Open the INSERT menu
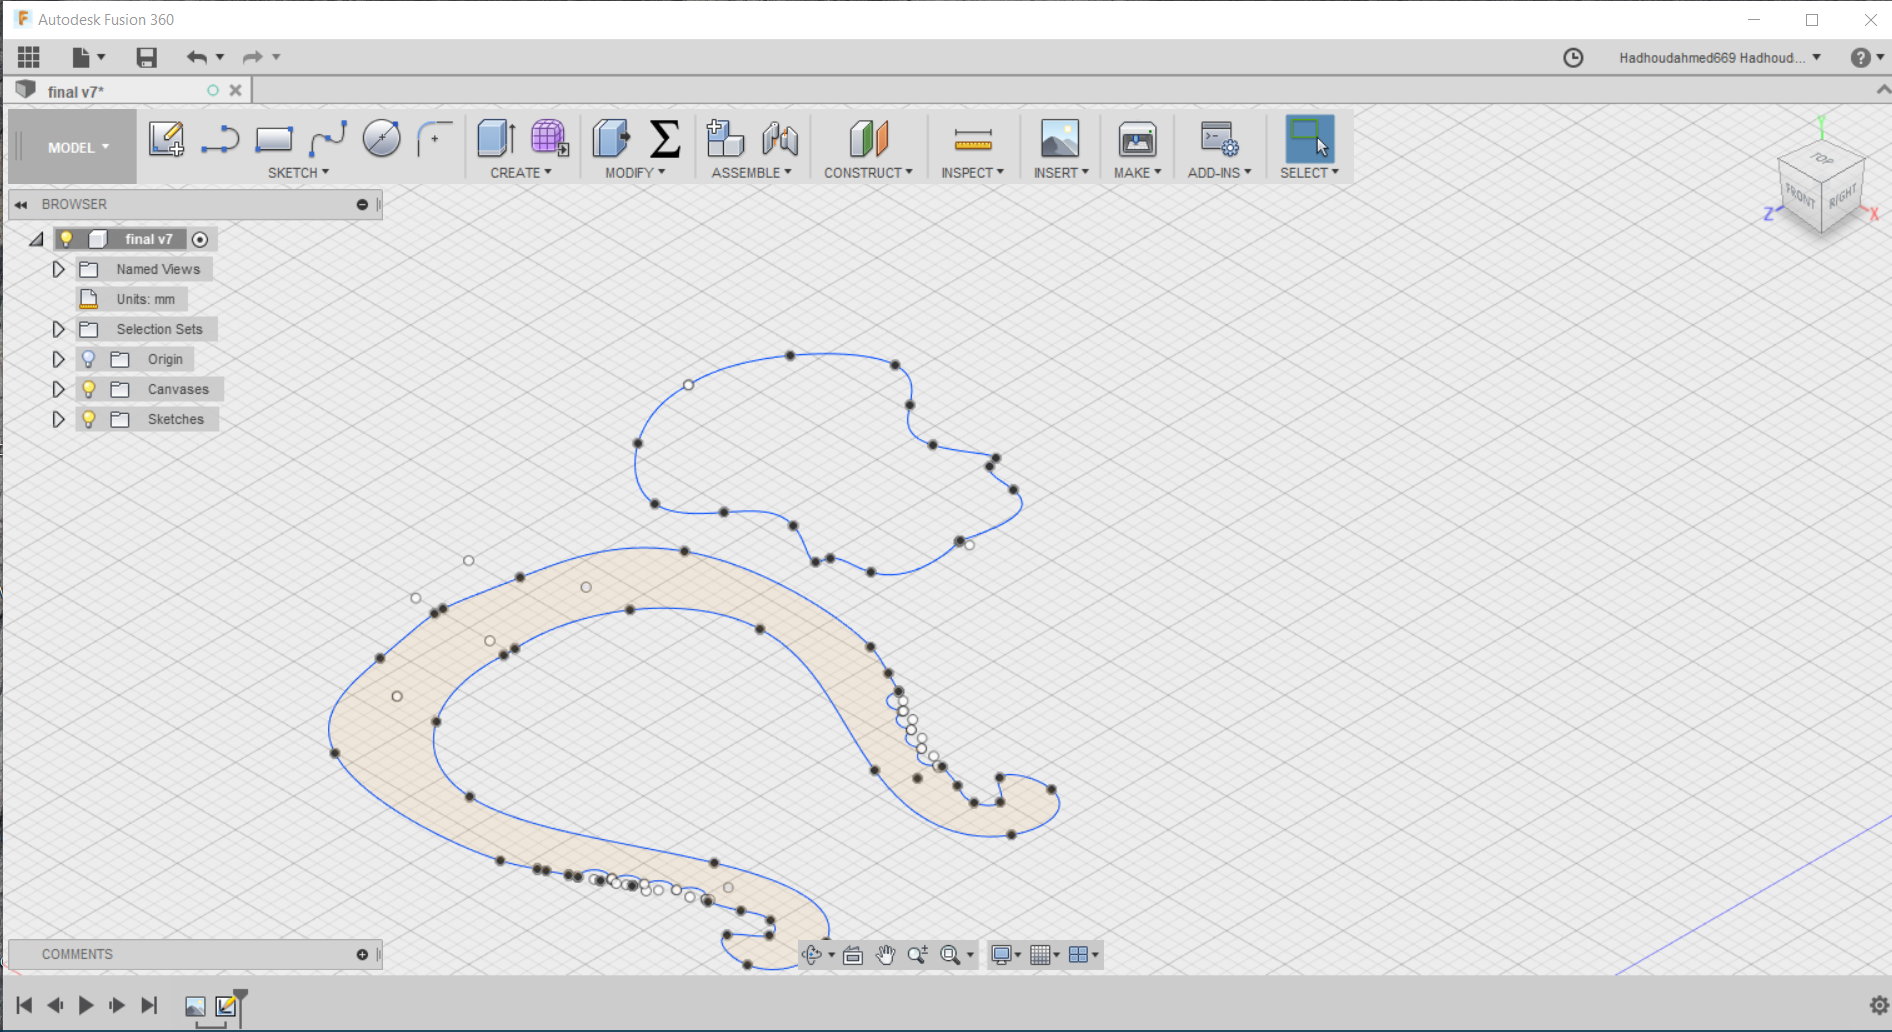1892x1032 pixels. pyautogui.click(x=1061, y=173)
